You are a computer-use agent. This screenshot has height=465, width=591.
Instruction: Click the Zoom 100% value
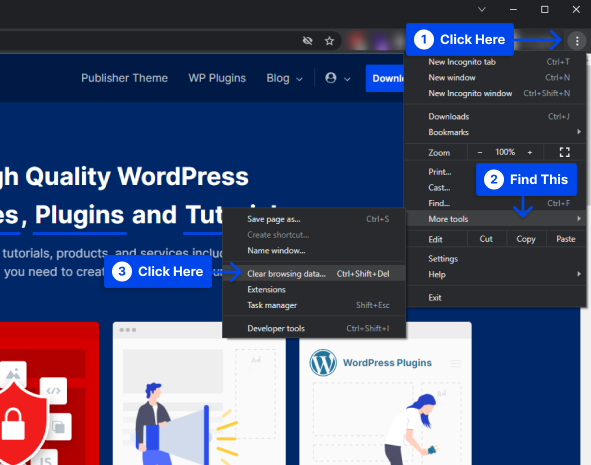pyautogui.click(x=505, y=152)
